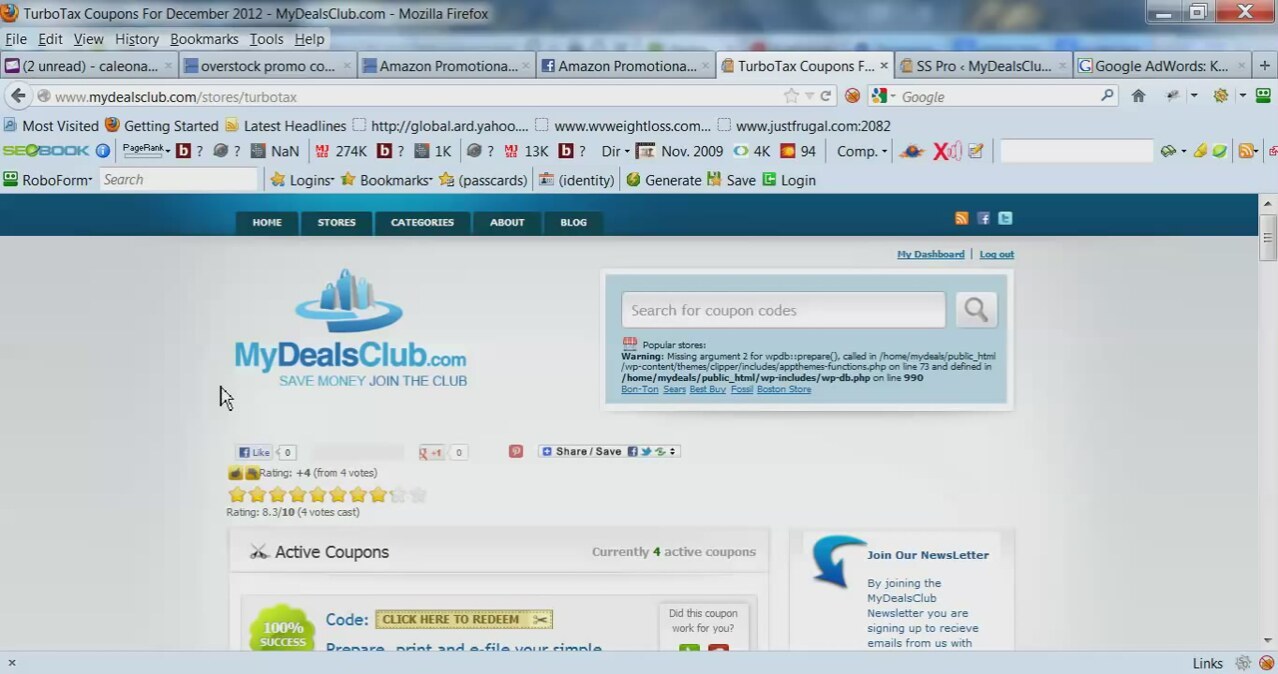
Task: Open the (passcards) RoboForm item
Action: (x=483, y=180)
